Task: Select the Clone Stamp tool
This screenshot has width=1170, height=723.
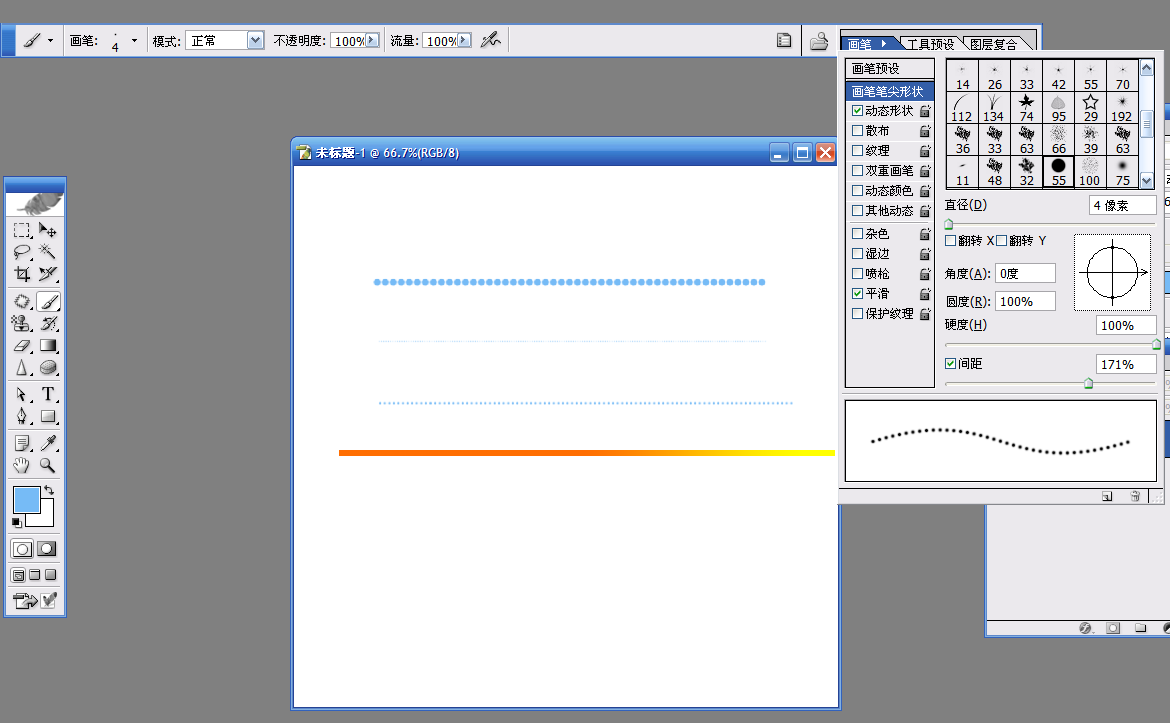Action: 22,324
